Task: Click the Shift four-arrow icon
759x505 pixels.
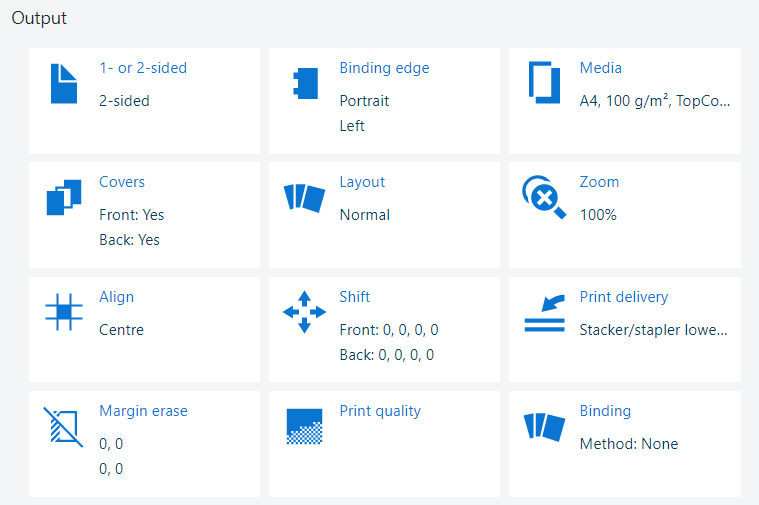Action: (304, 312)
